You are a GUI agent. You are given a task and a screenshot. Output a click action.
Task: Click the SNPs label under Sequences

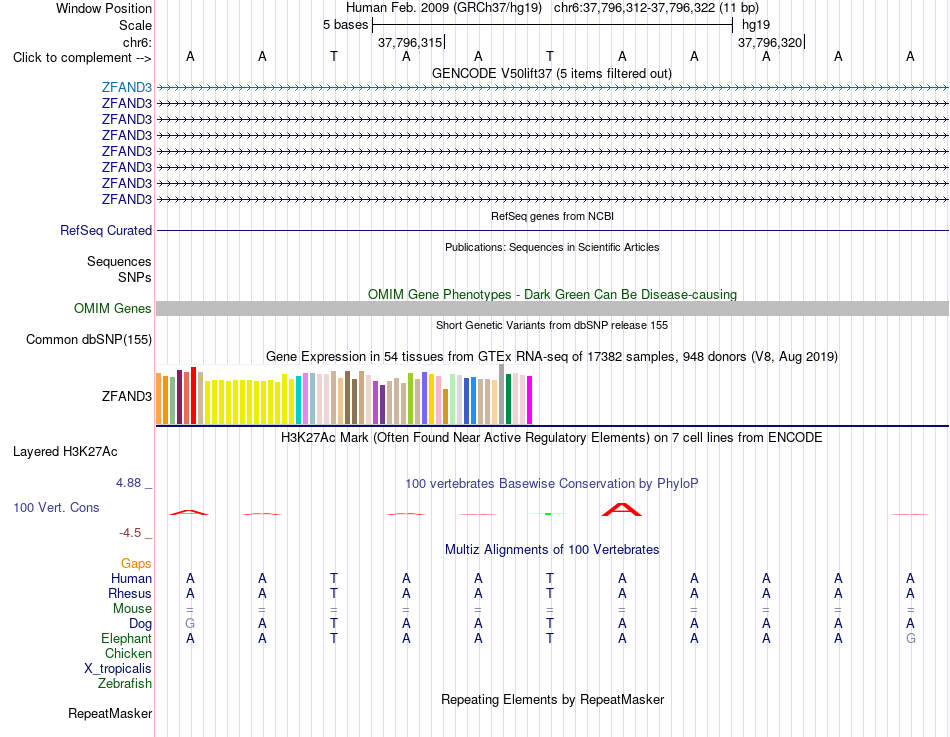(135, 277)
